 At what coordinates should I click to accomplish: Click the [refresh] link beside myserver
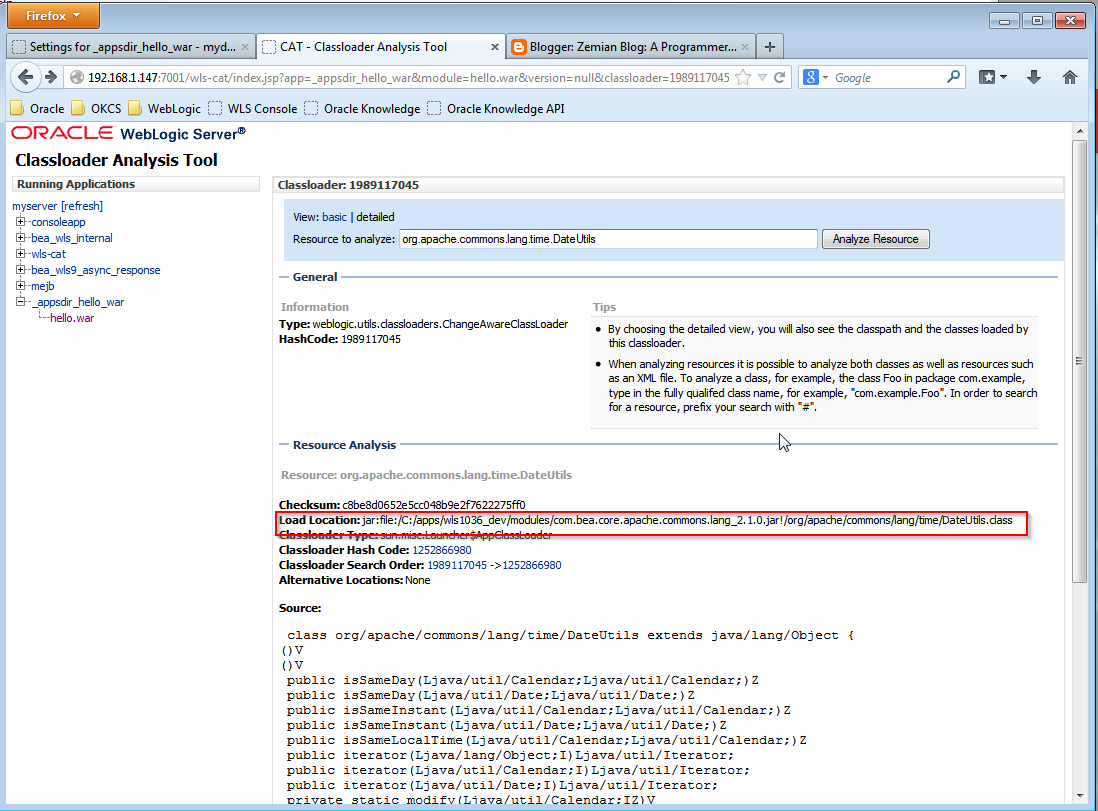point(82,206)
